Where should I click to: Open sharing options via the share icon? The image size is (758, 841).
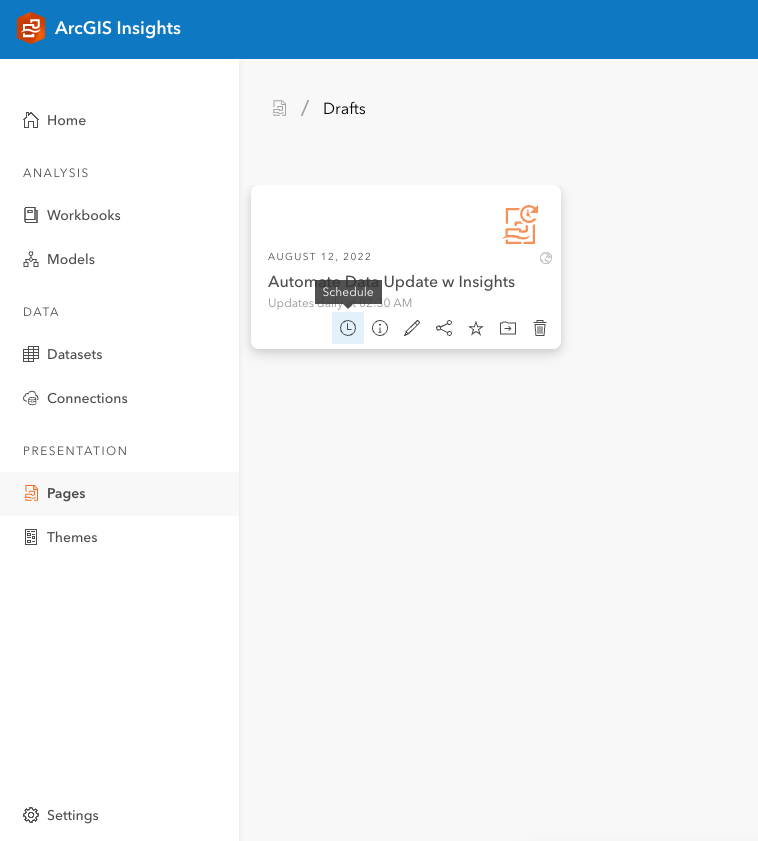coord(443,327)
